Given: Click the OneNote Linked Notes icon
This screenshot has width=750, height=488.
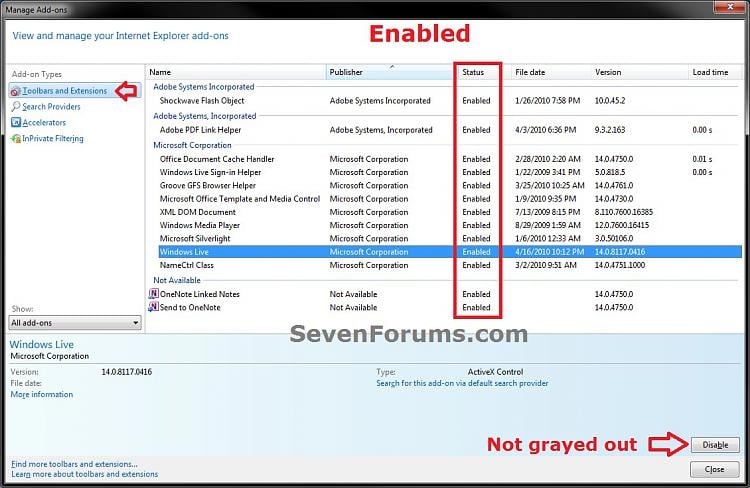Looking at the screenshot, I should (x=154, y=294).
